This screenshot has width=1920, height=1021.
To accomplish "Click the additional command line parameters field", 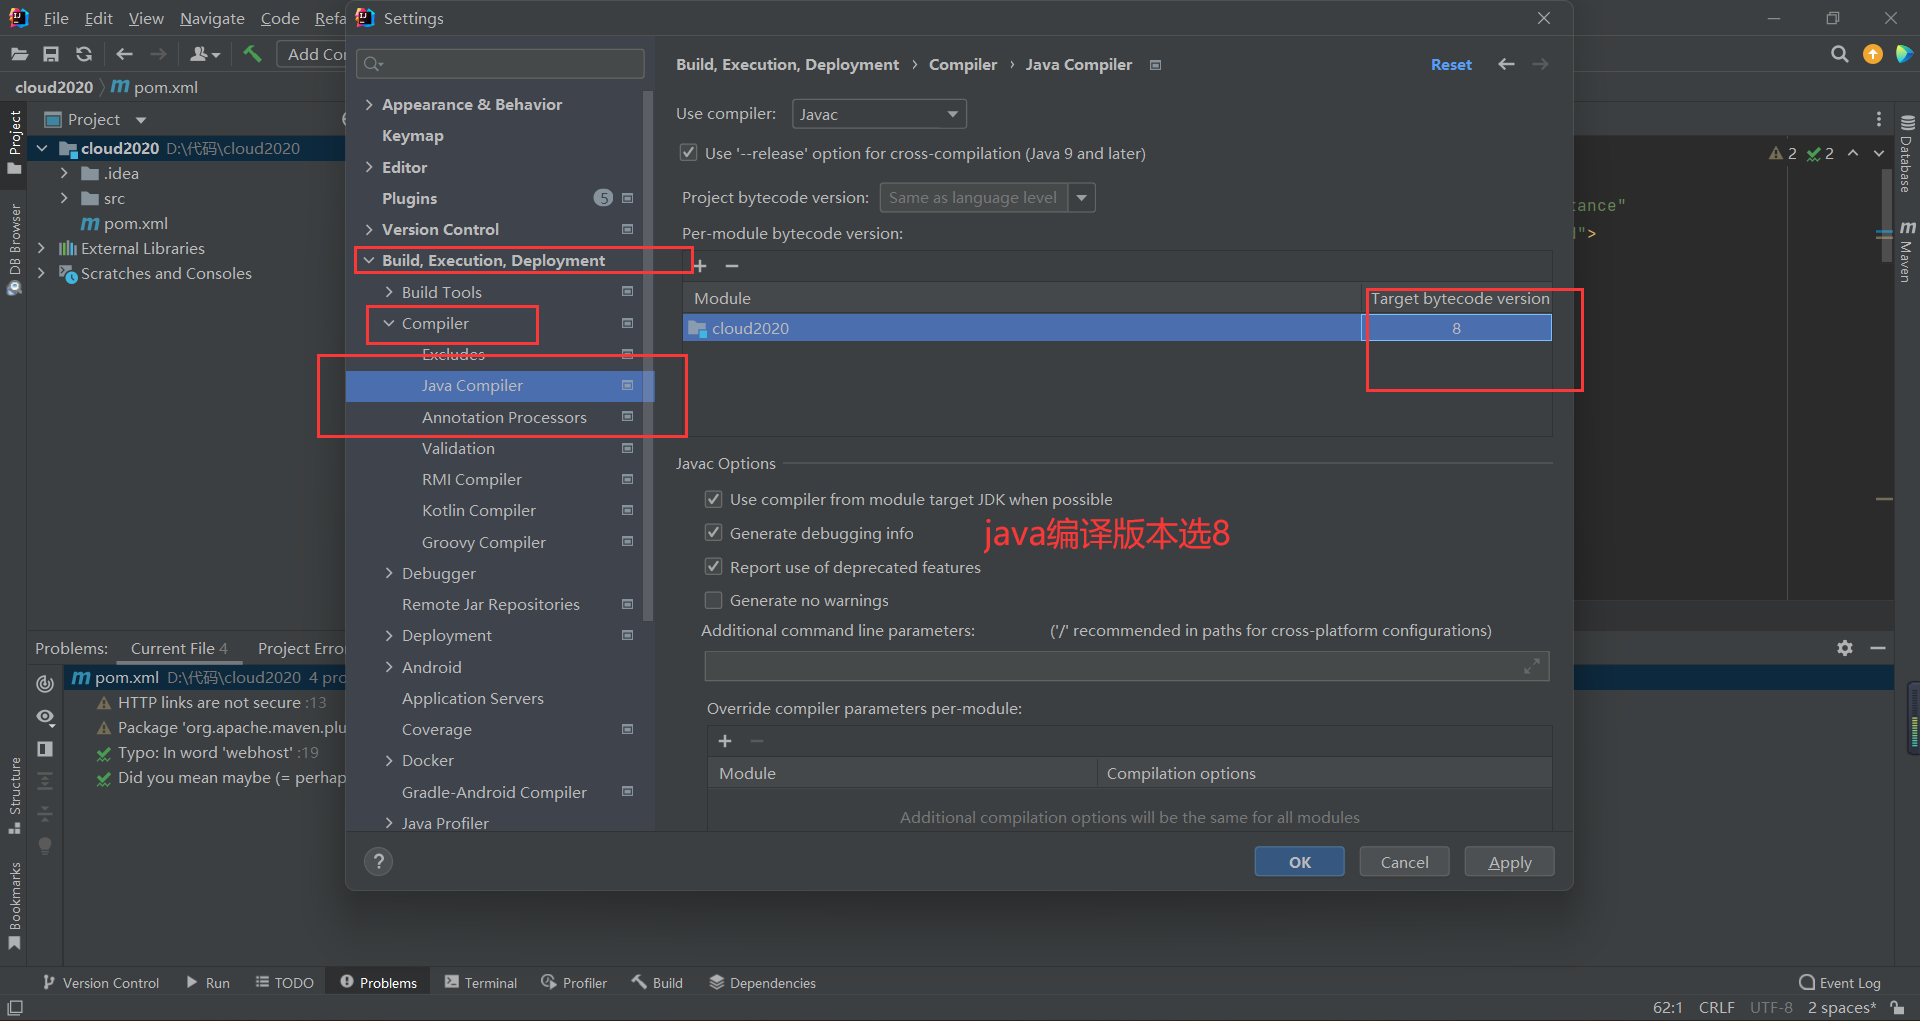I will point(1127,666).
